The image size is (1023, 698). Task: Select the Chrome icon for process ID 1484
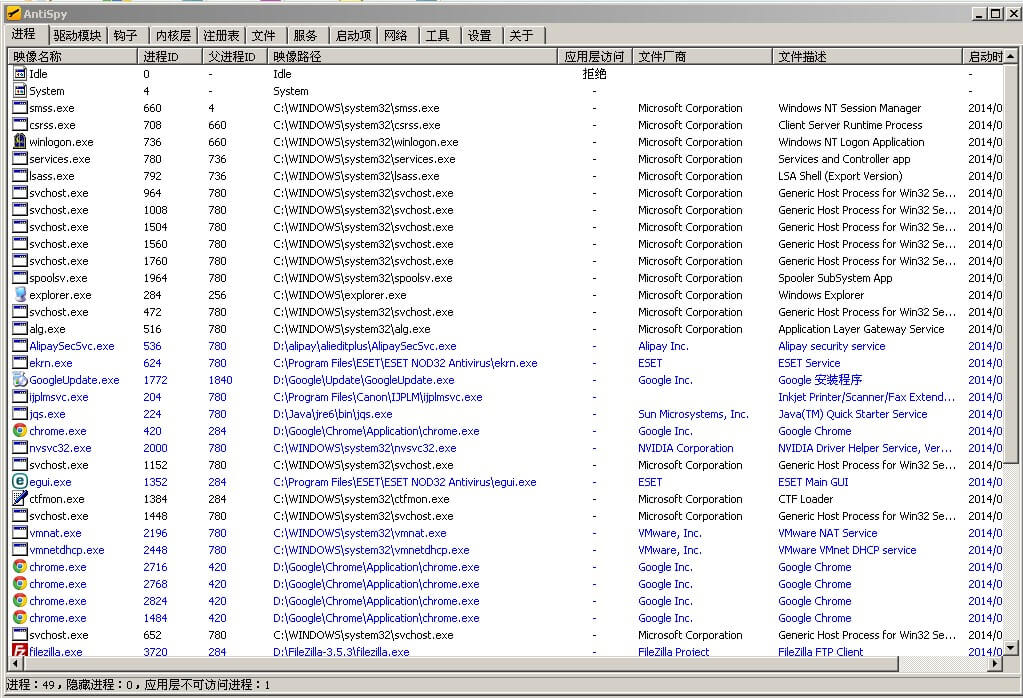pyautogui.click(x=20, y=617)
